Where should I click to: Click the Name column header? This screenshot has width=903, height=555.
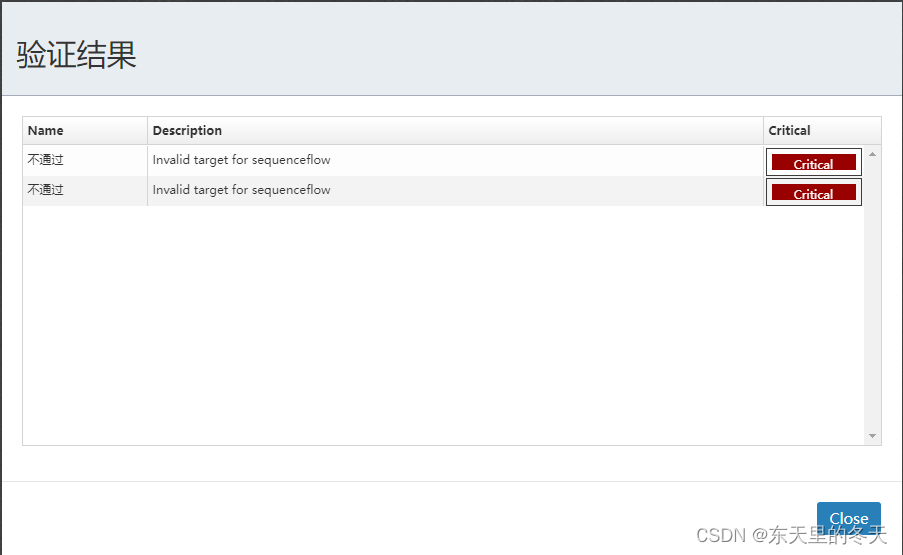(x=46, y=131)
